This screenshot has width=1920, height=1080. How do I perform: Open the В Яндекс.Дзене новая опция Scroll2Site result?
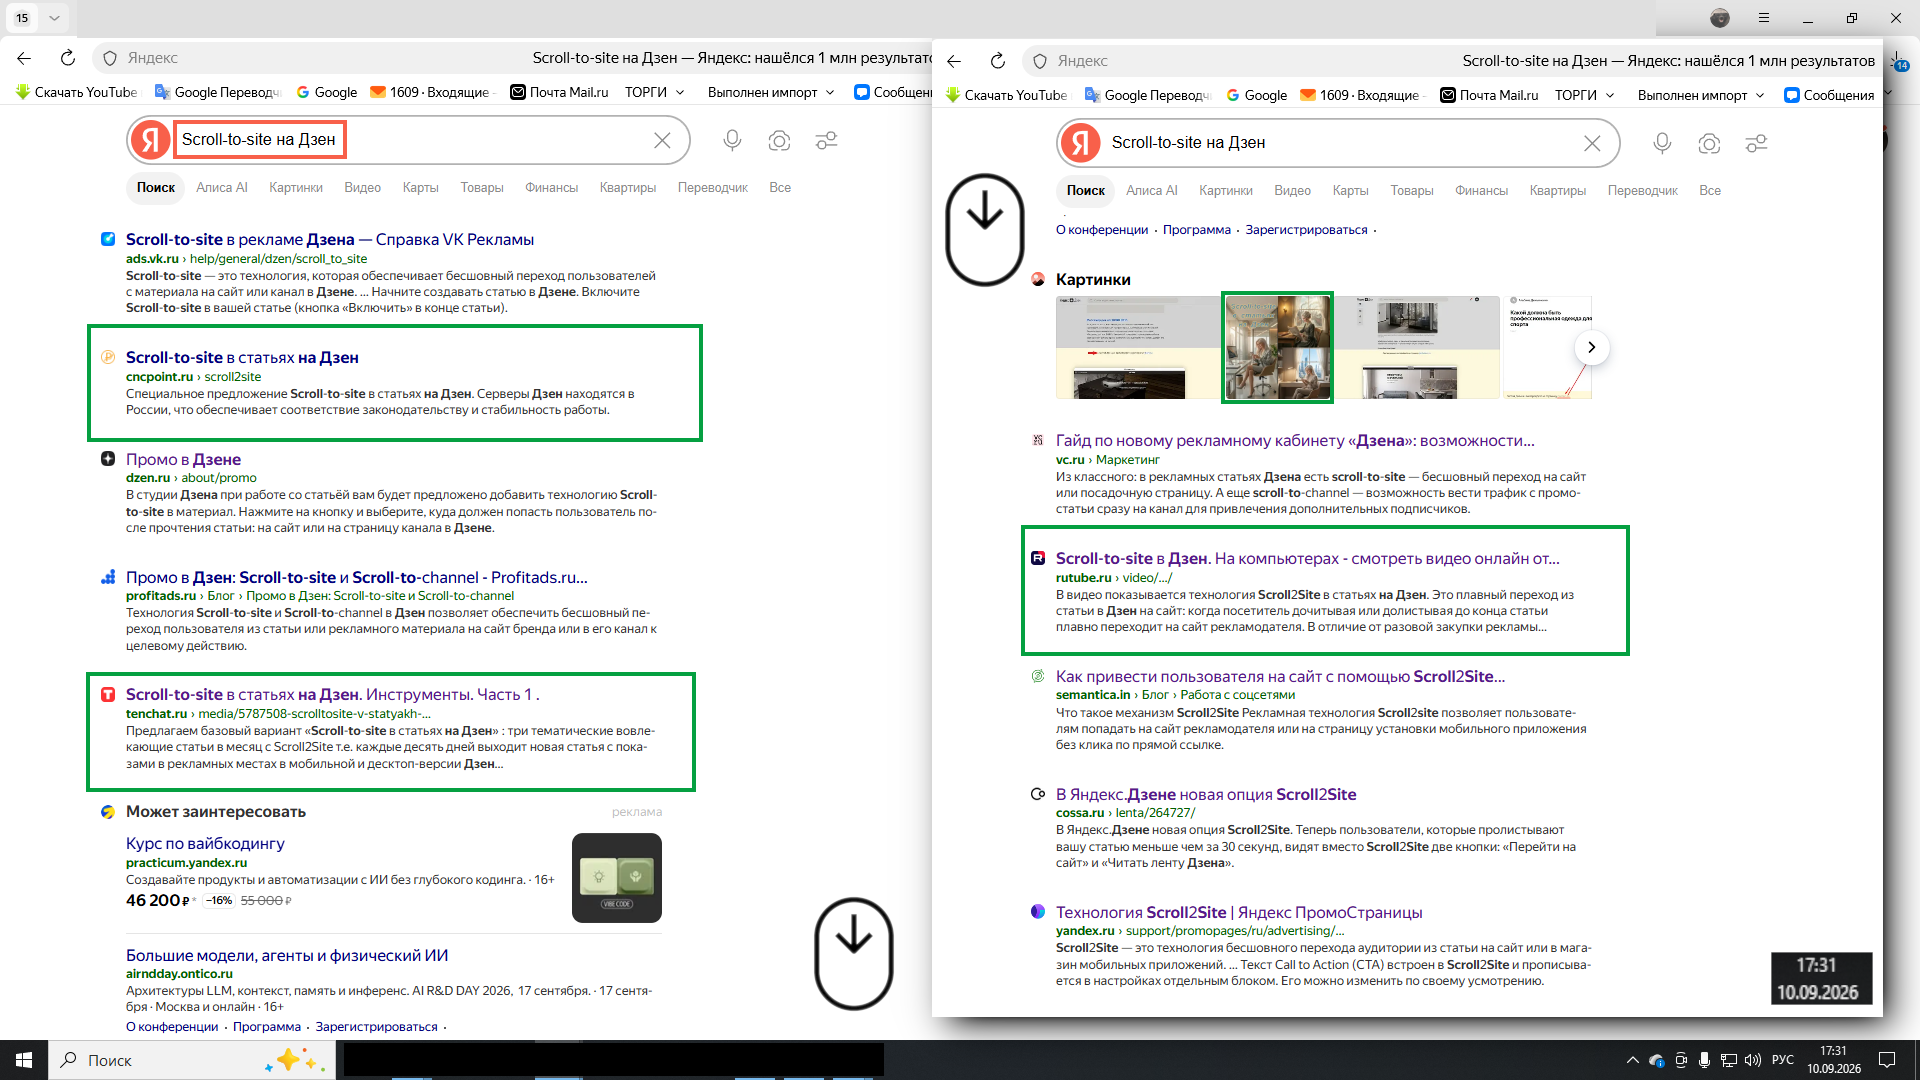pos(1206,795)
